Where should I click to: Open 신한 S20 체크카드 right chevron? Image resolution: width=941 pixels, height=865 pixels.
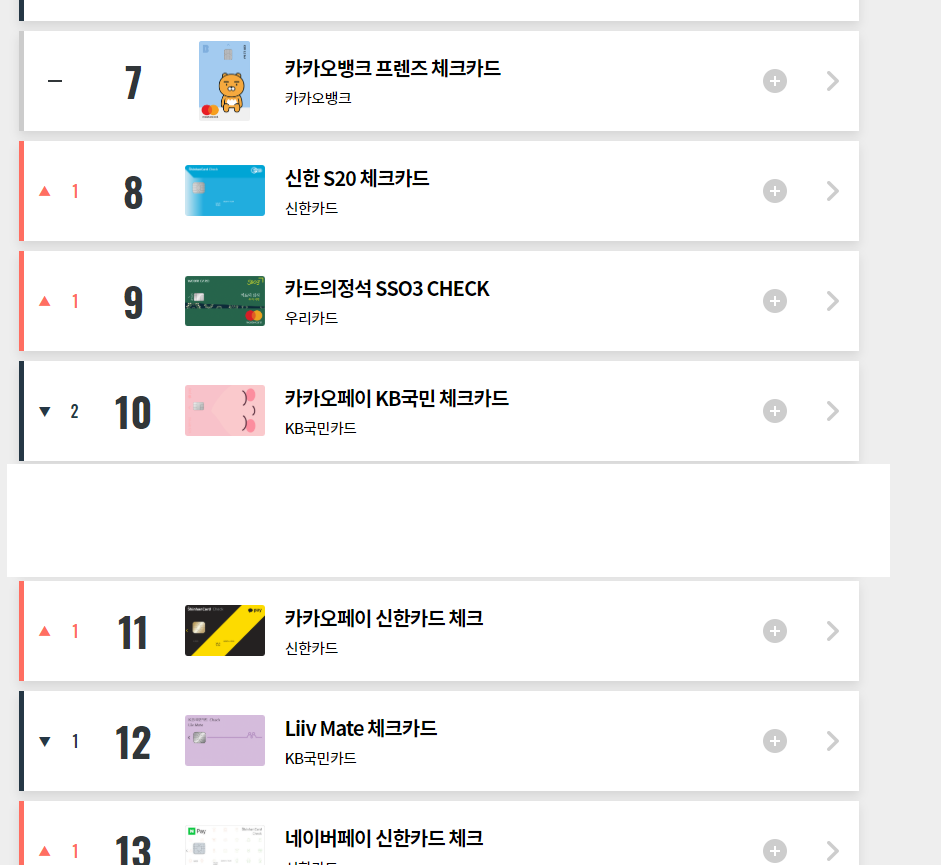(833, 191)
